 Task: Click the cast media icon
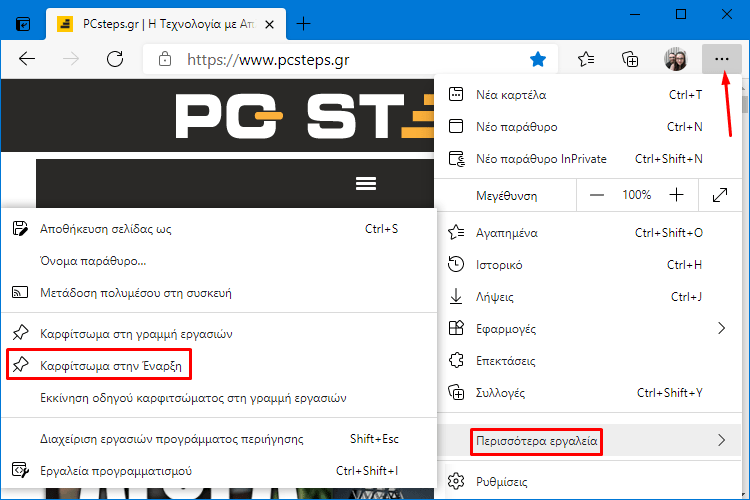20,292
